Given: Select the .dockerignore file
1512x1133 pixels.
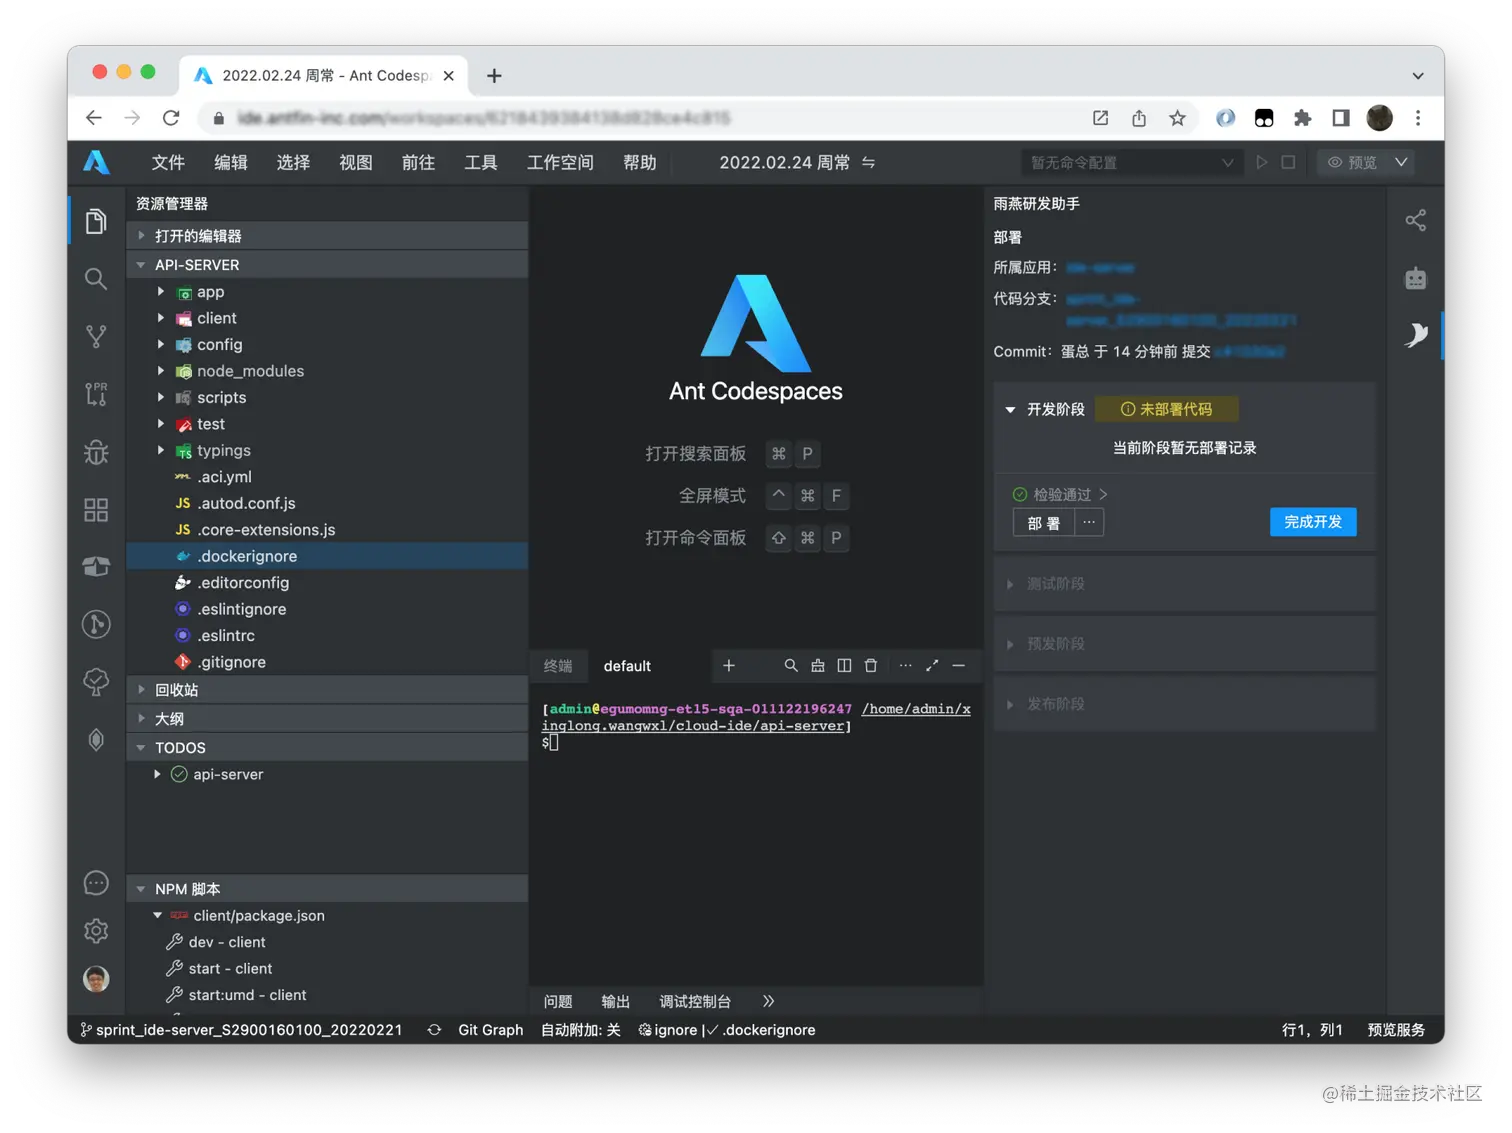Looking at the screenshot, I should click(x=327, y=557).
